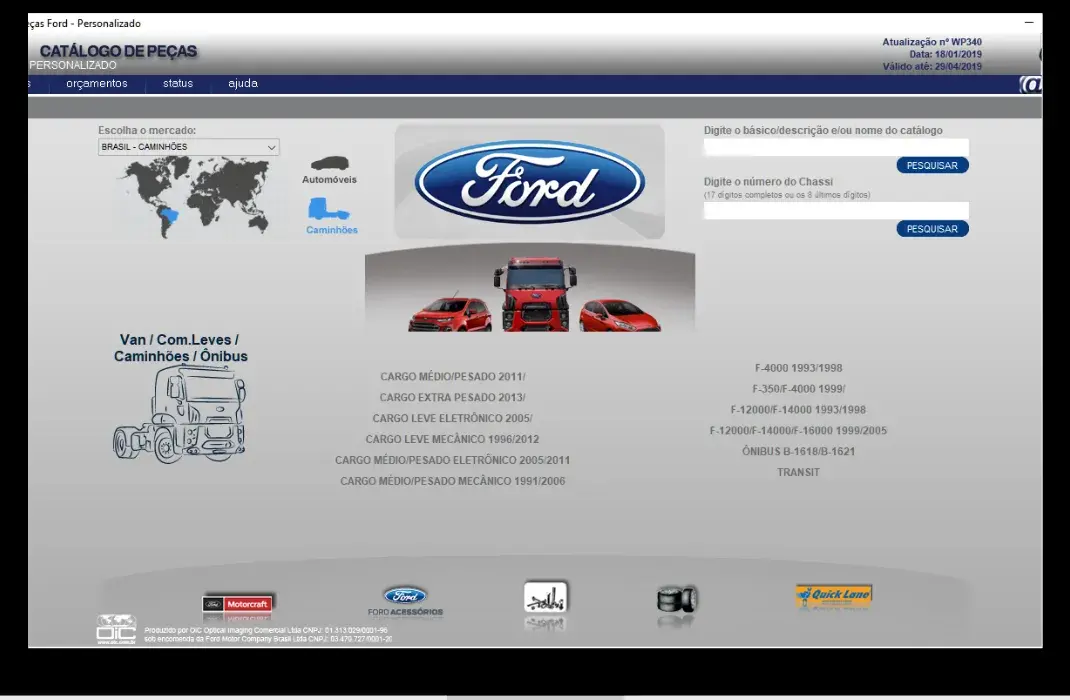This screenshot has height=700, width=1070.
Task: Click the Atualização nº WP340 text
Action: (932, 42)
